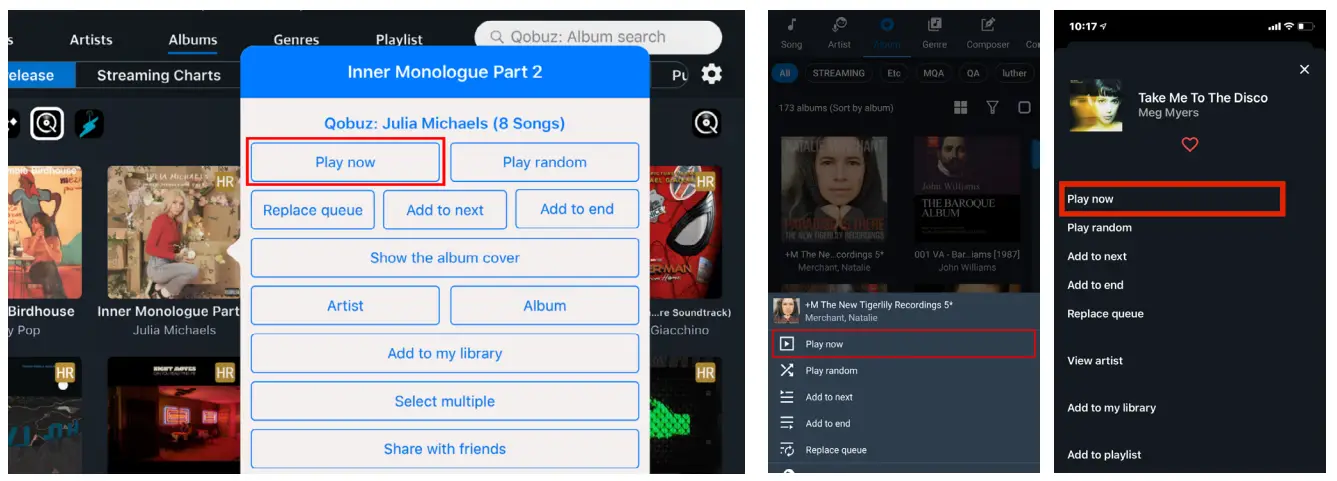The width and height of the screenshot is (1337, 481).
Task: Select Replace queue in the Meg Myers menu
Action: pyautogui.click(x=1105, y=314)
